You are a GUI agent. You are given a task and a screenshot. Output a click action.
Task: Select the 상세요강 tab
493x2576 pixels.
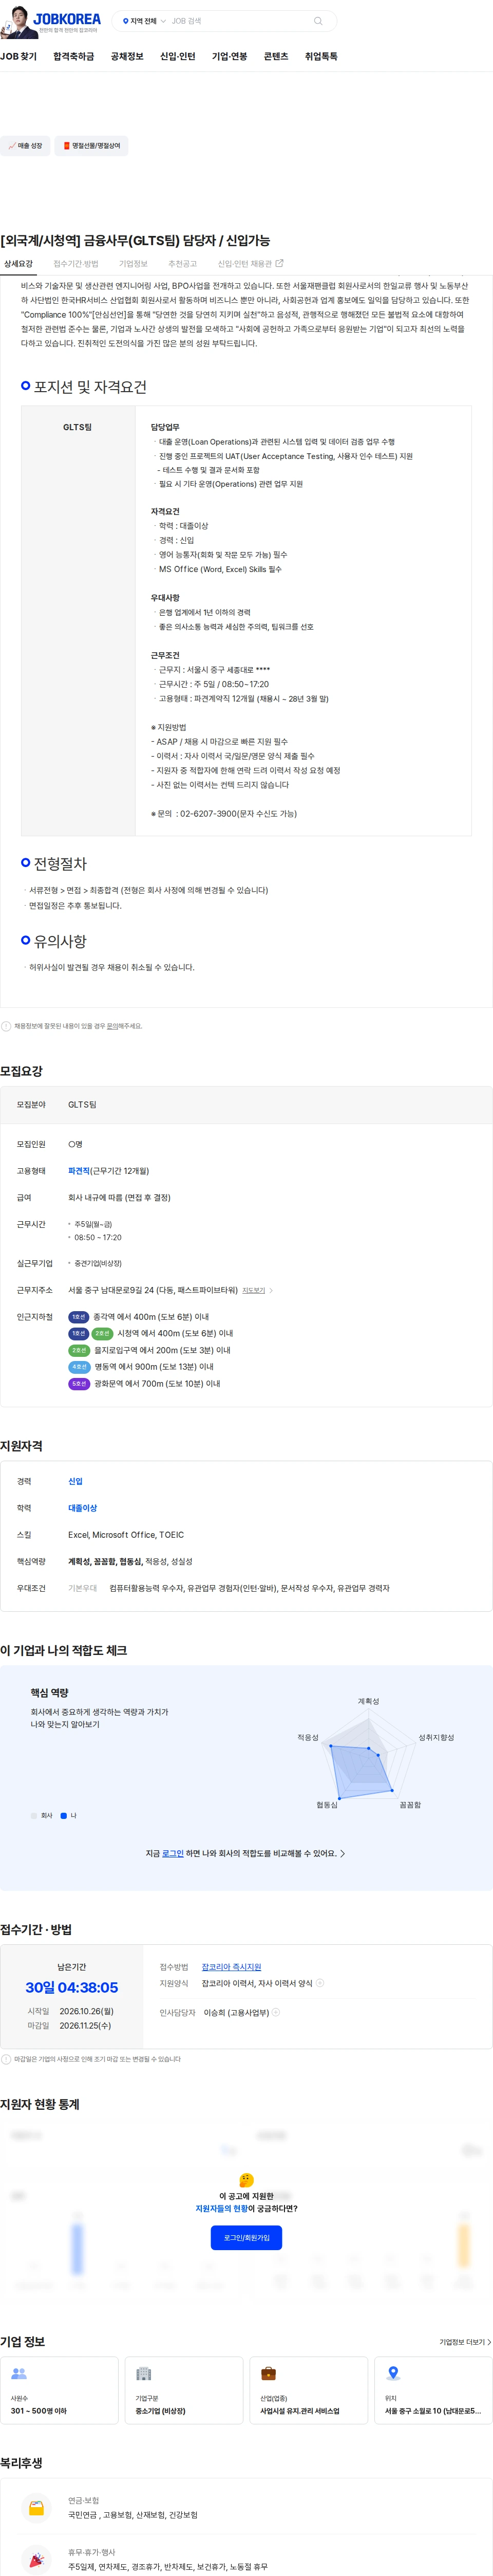tap(18, 264)
